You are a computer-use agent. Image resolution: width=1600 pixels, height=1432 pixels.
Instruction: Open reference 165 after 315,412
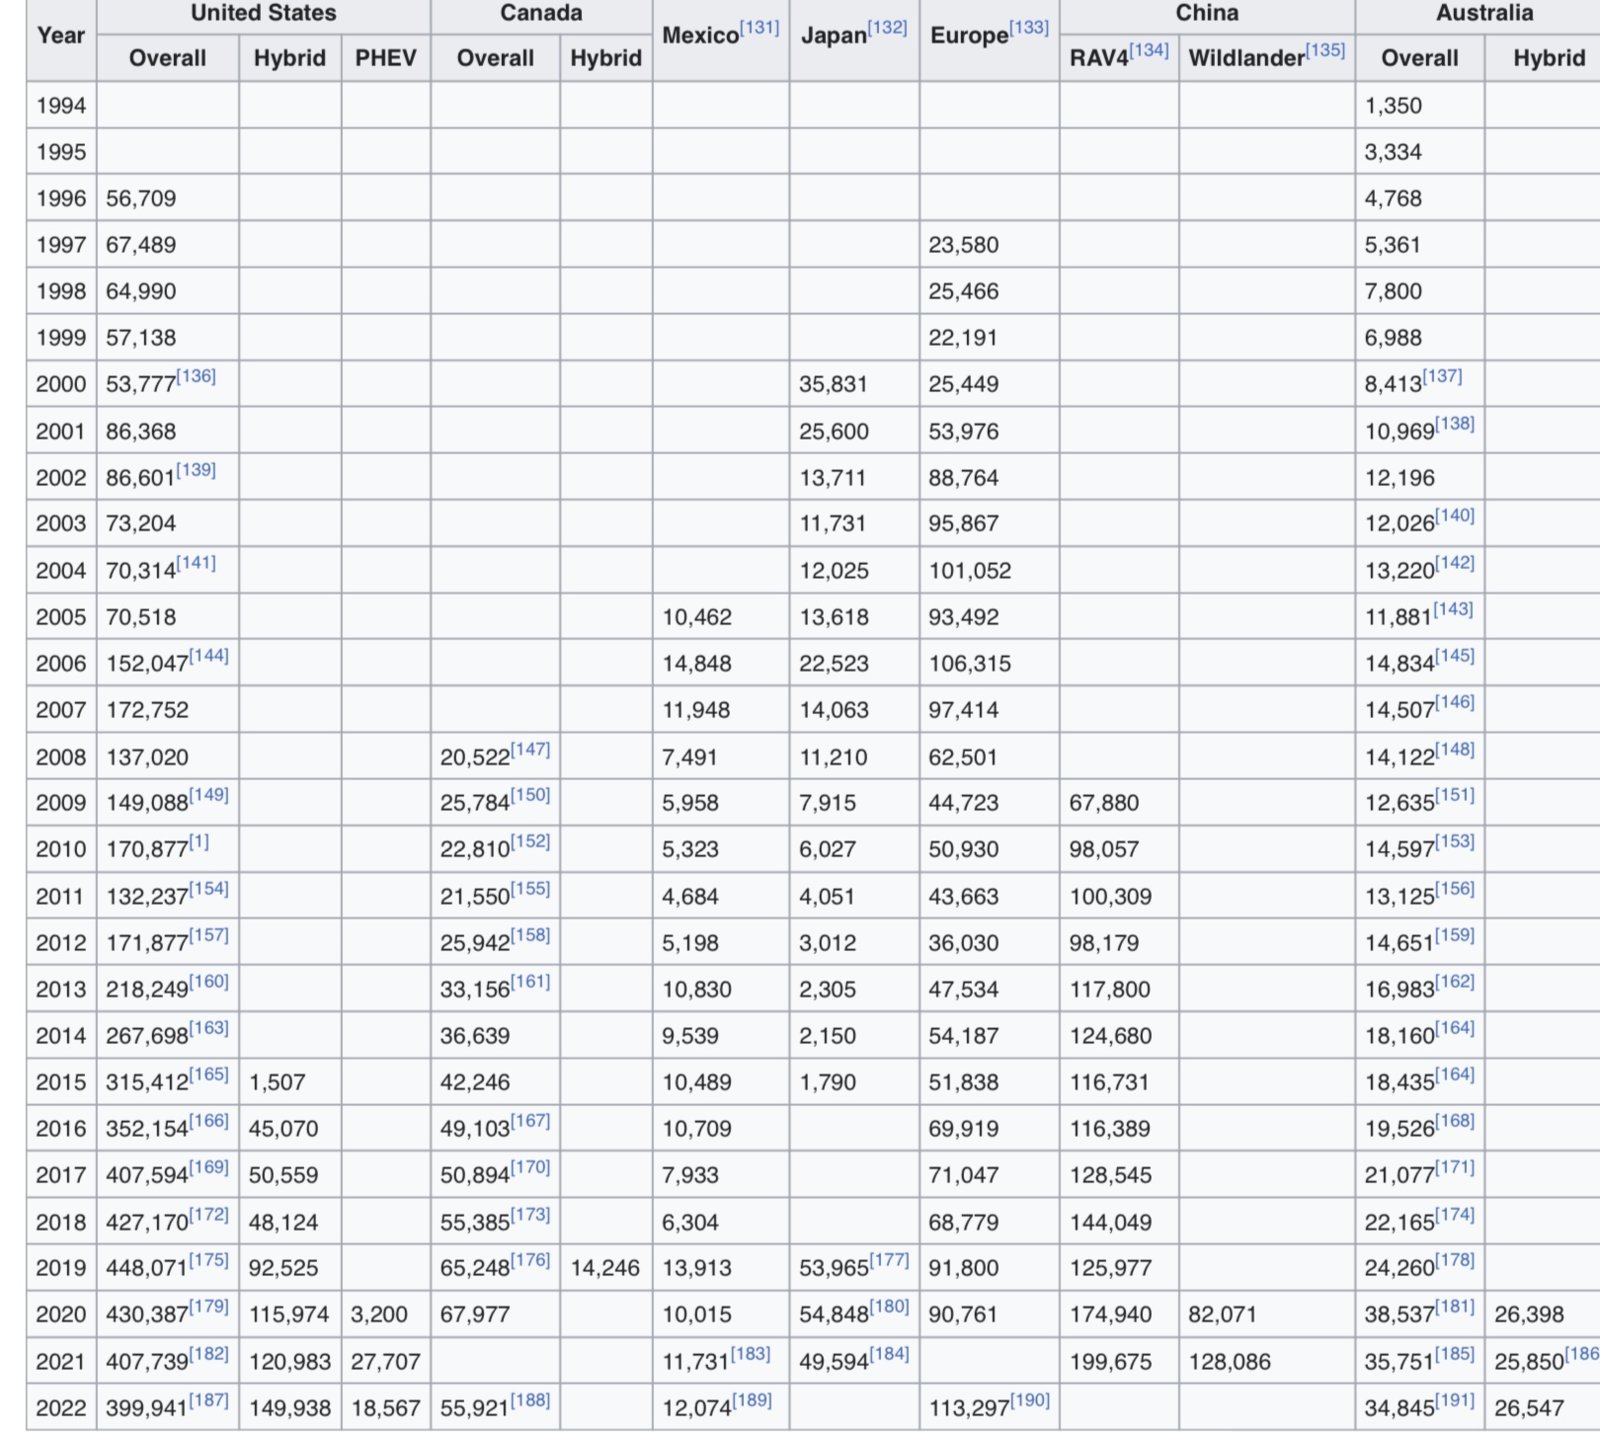(x=209, y=1074)
